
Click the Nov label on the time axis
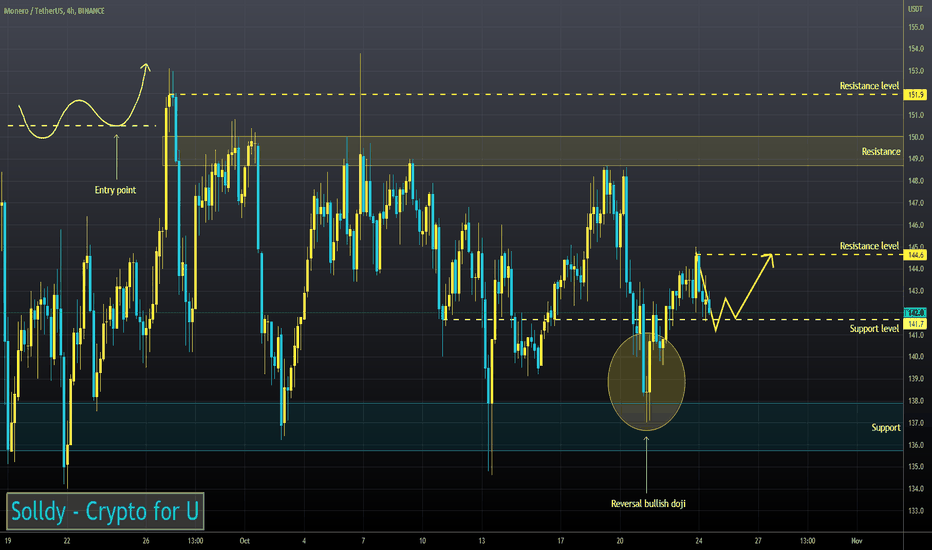[857, 540]
